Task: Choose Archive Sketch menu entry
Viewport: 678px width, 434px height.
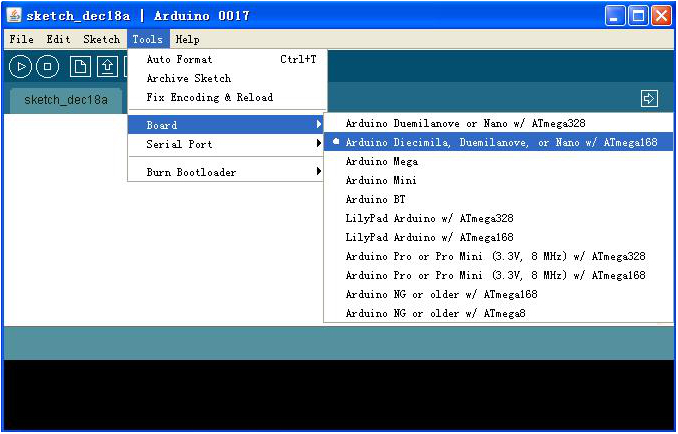Action: [189, 79]
